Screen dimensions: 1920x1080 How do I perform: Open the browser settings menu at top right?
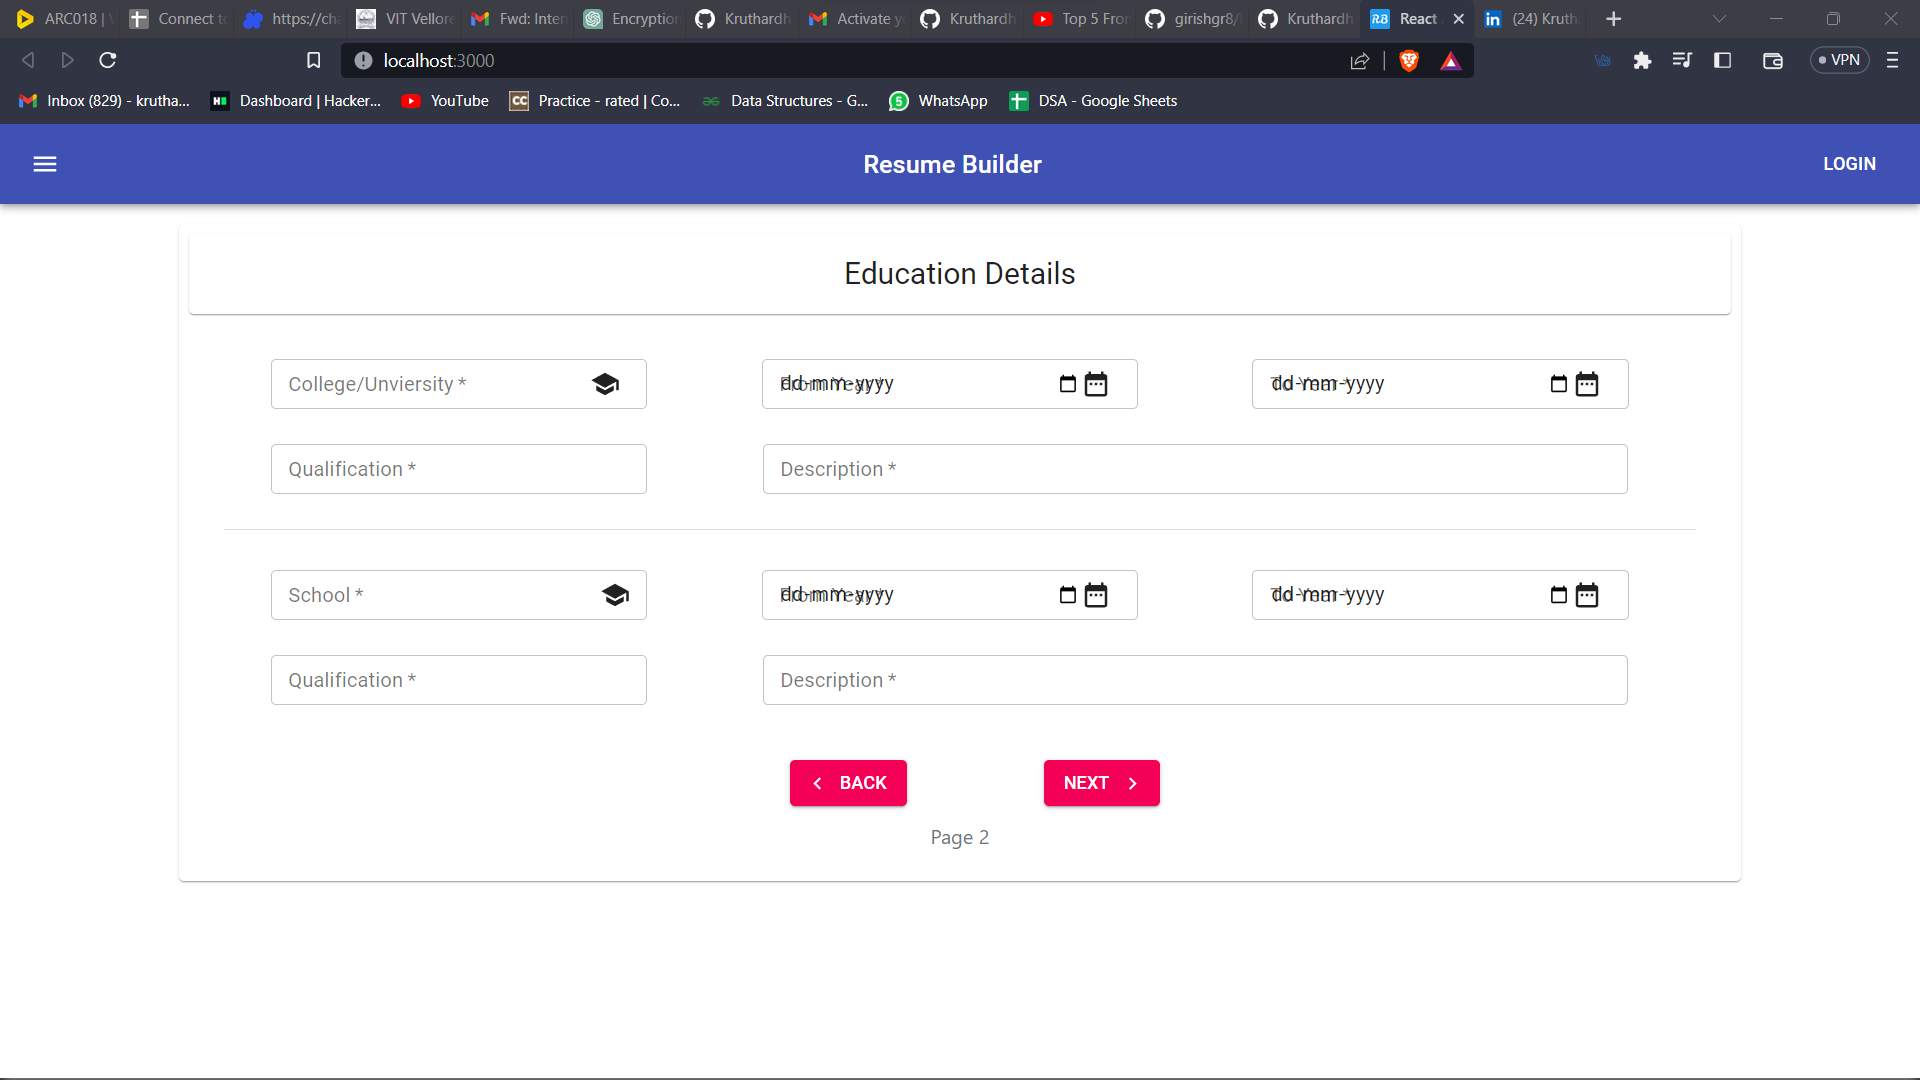[x=1892, y=61]
